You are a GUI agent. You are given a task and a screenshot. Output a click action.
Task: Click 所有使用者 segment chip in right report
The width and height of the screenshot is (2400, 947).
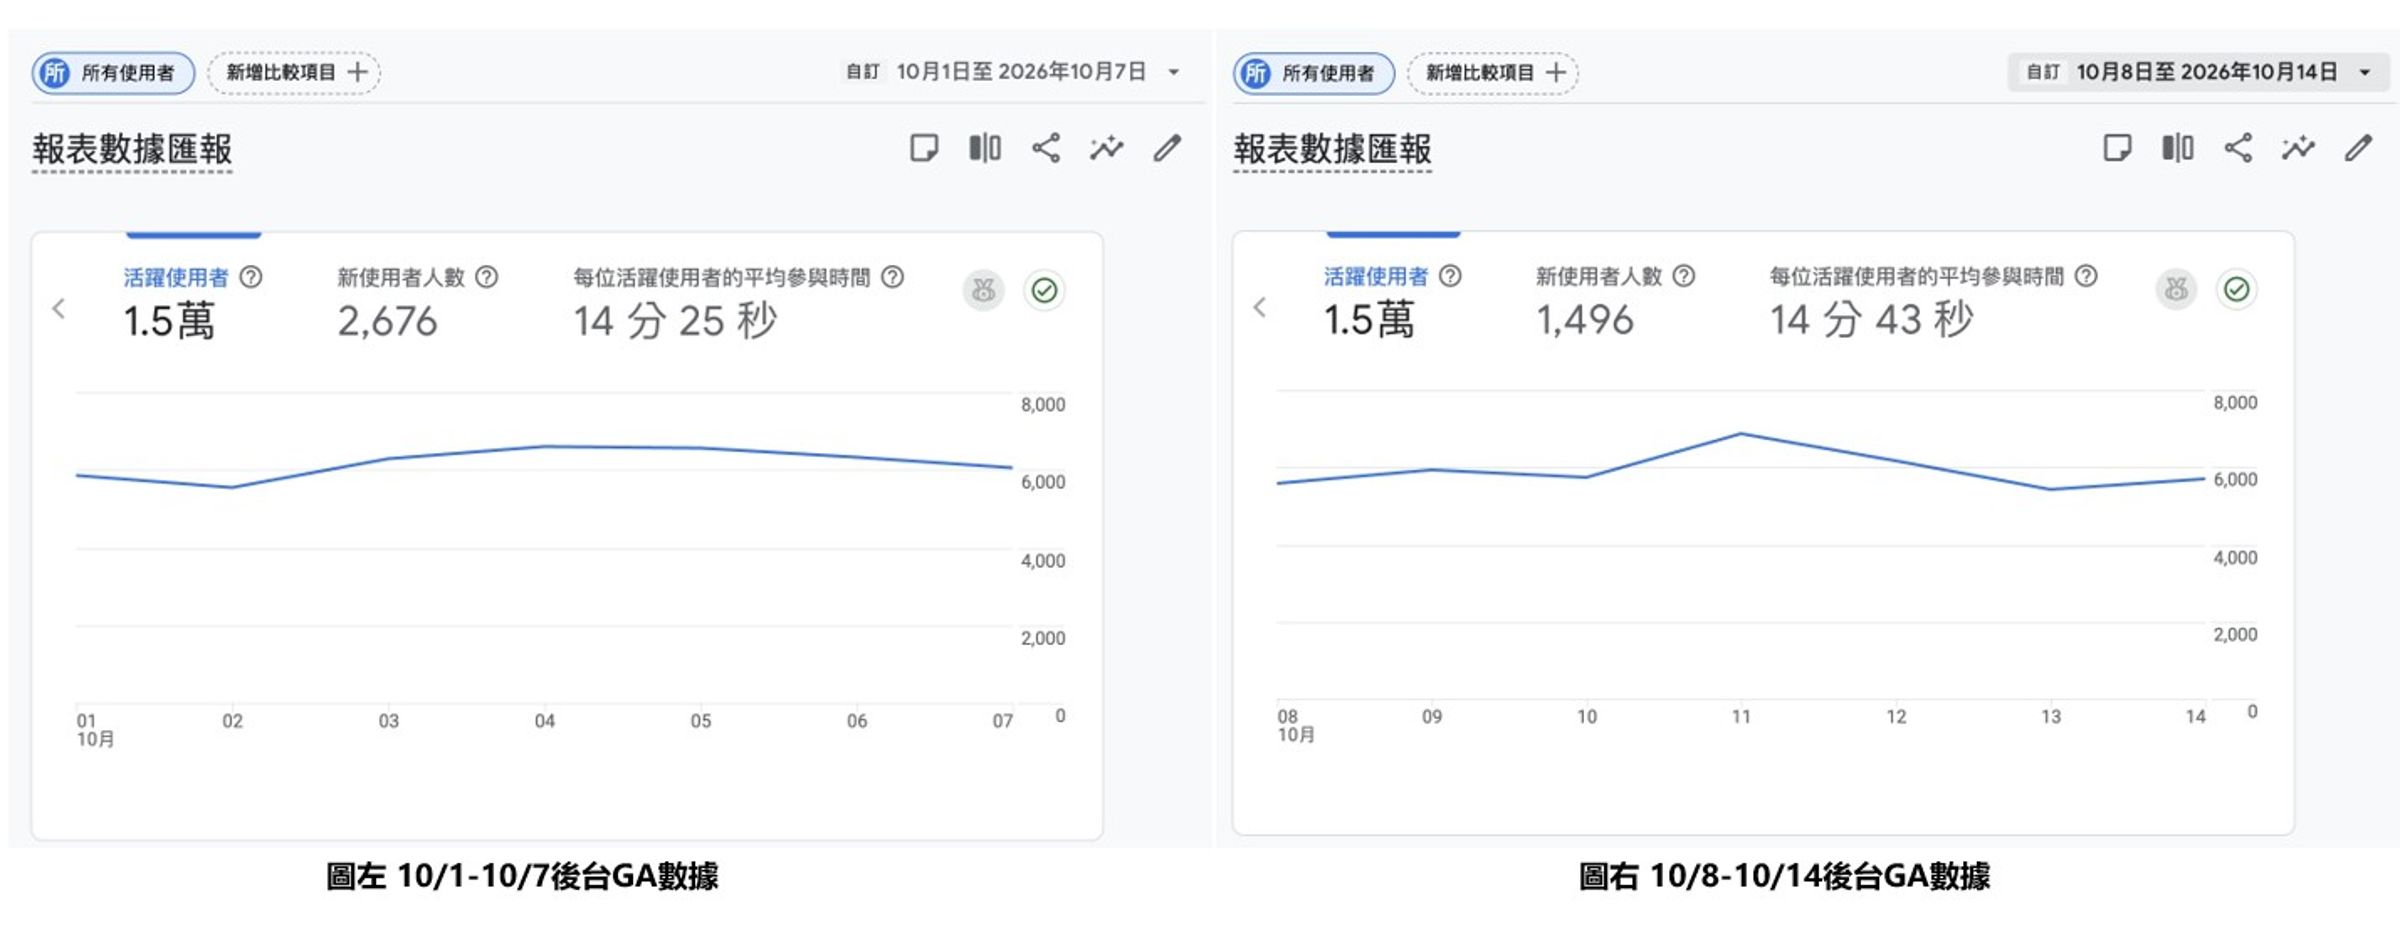[1313, 73]
